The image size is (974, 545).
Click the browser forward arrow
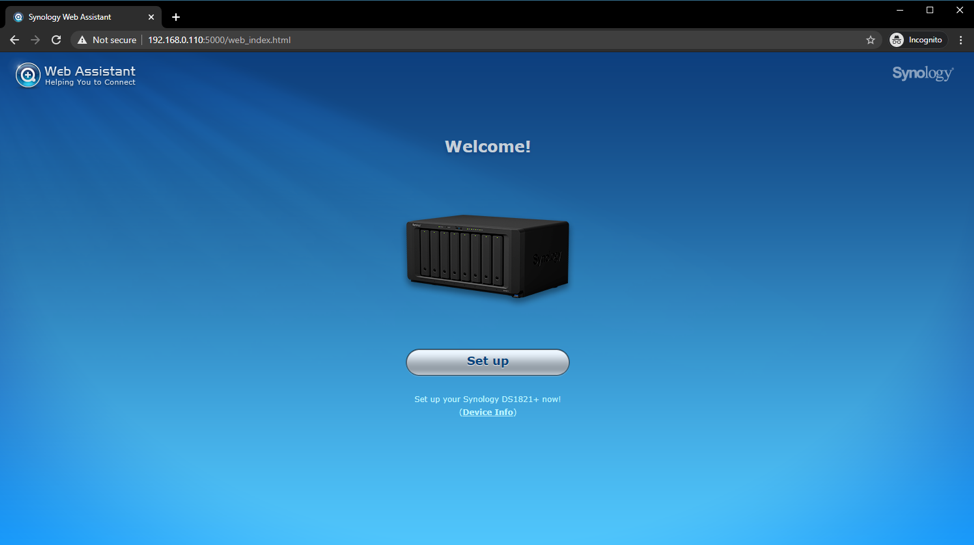click(x=35, y=40)
